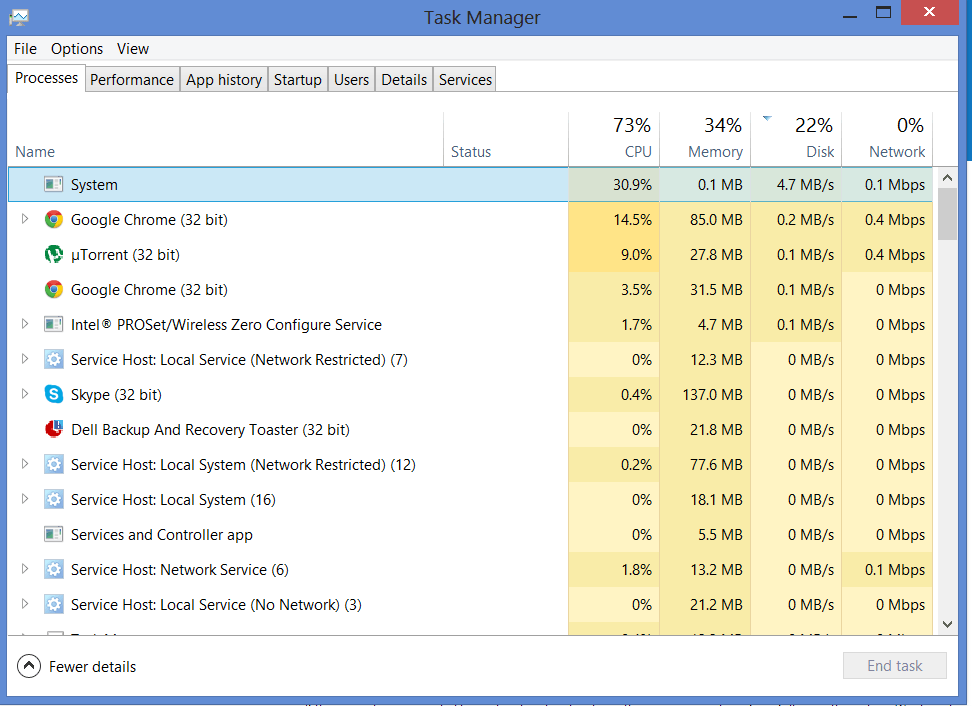Screen dimensions: 972x706
Task: Click the System process icon
Action: coord(54,184)
